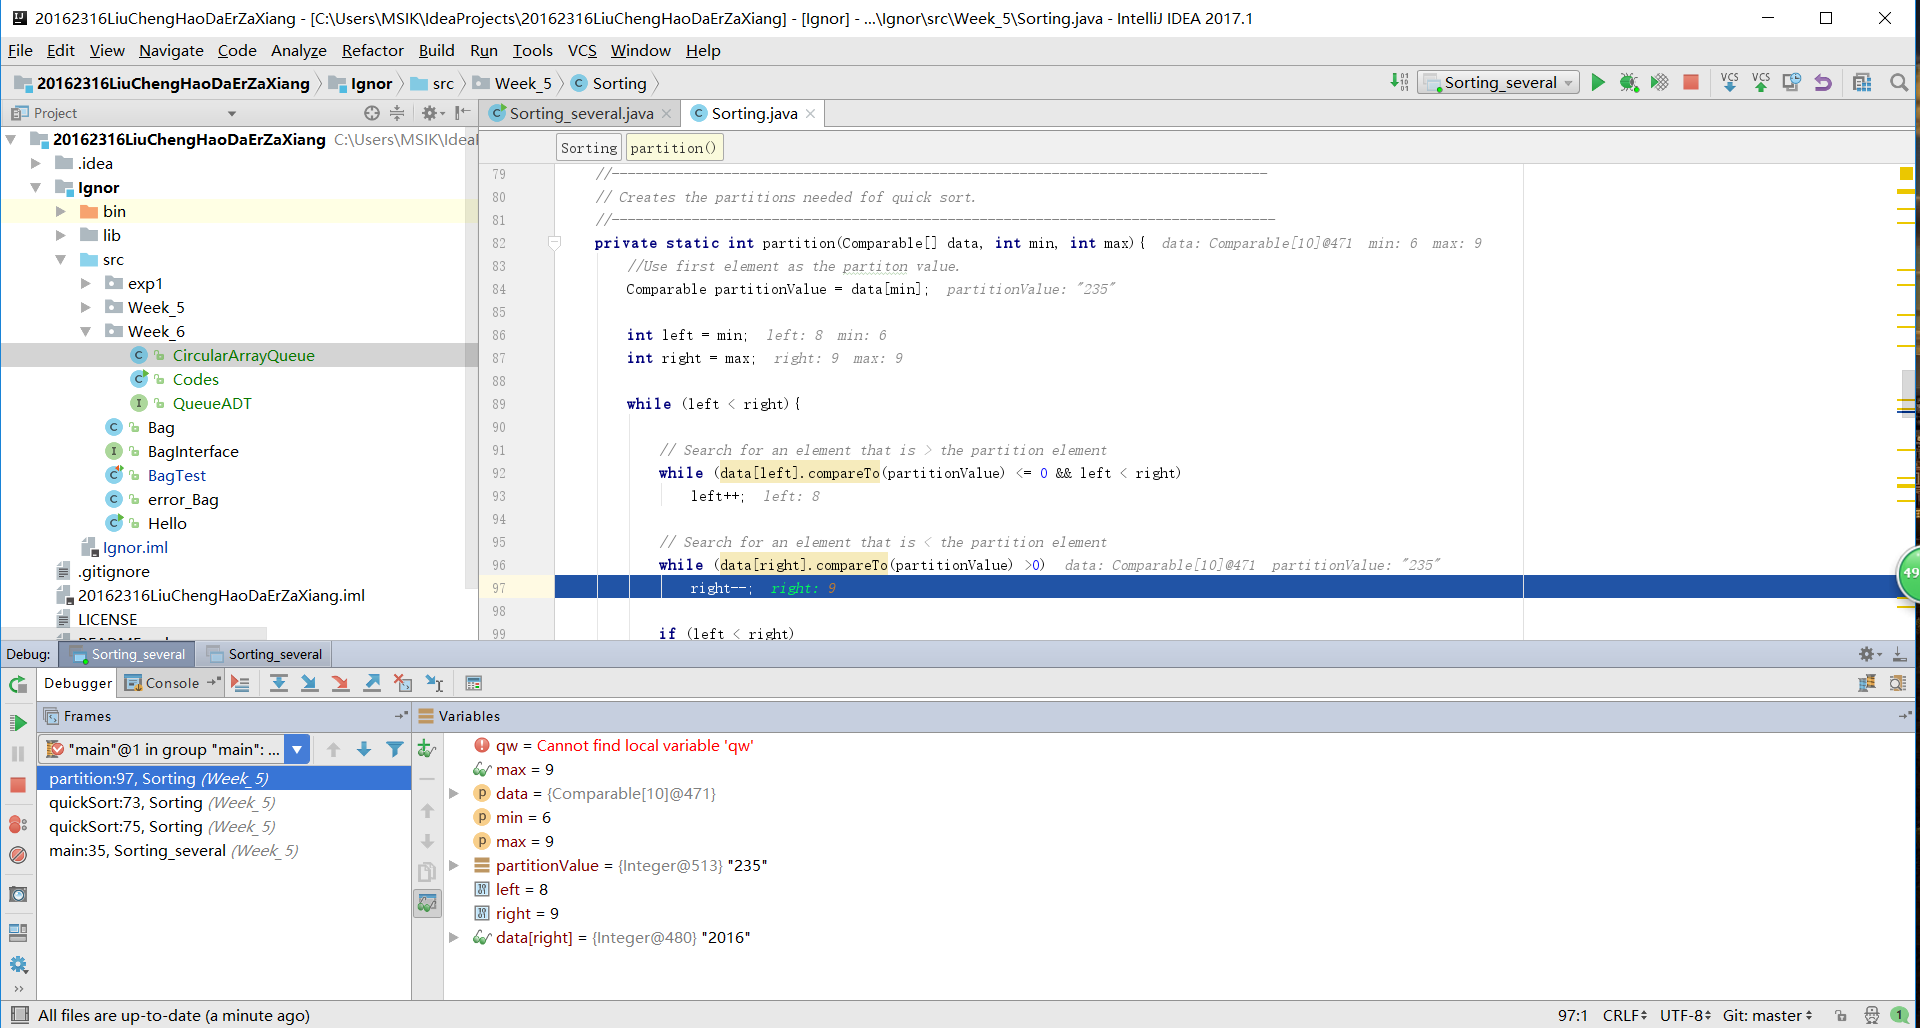The image size is (1920, 1028).
Task: Open the thread selector dropdown in Frames
Action: (297, 749)
